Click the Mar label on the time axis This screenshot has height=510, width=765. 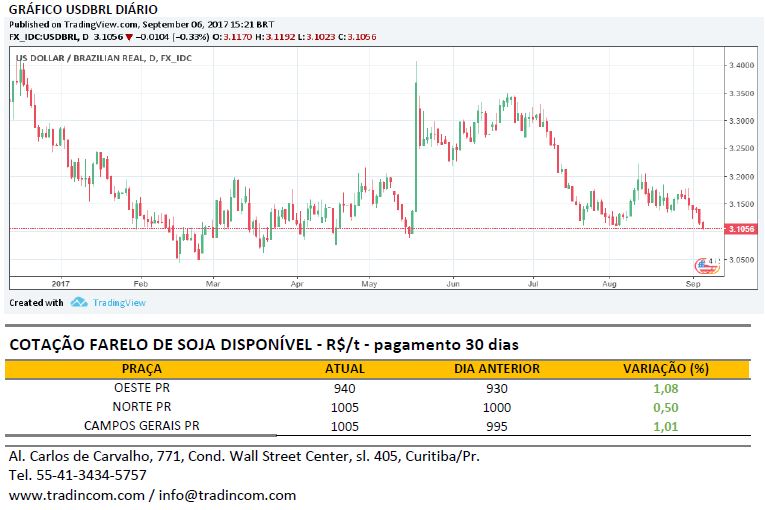[x=213, y=284]
